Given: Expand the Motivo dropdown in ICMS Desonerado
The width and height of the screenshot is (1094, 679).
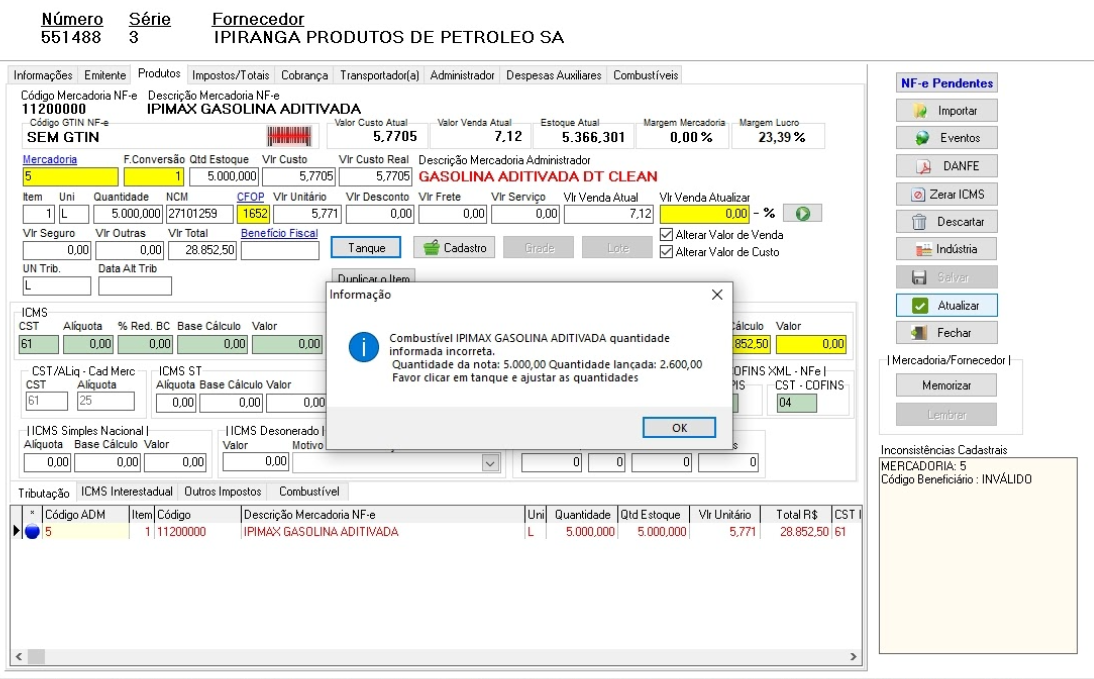Looking at the screenshot, I should tap(490, 463).
